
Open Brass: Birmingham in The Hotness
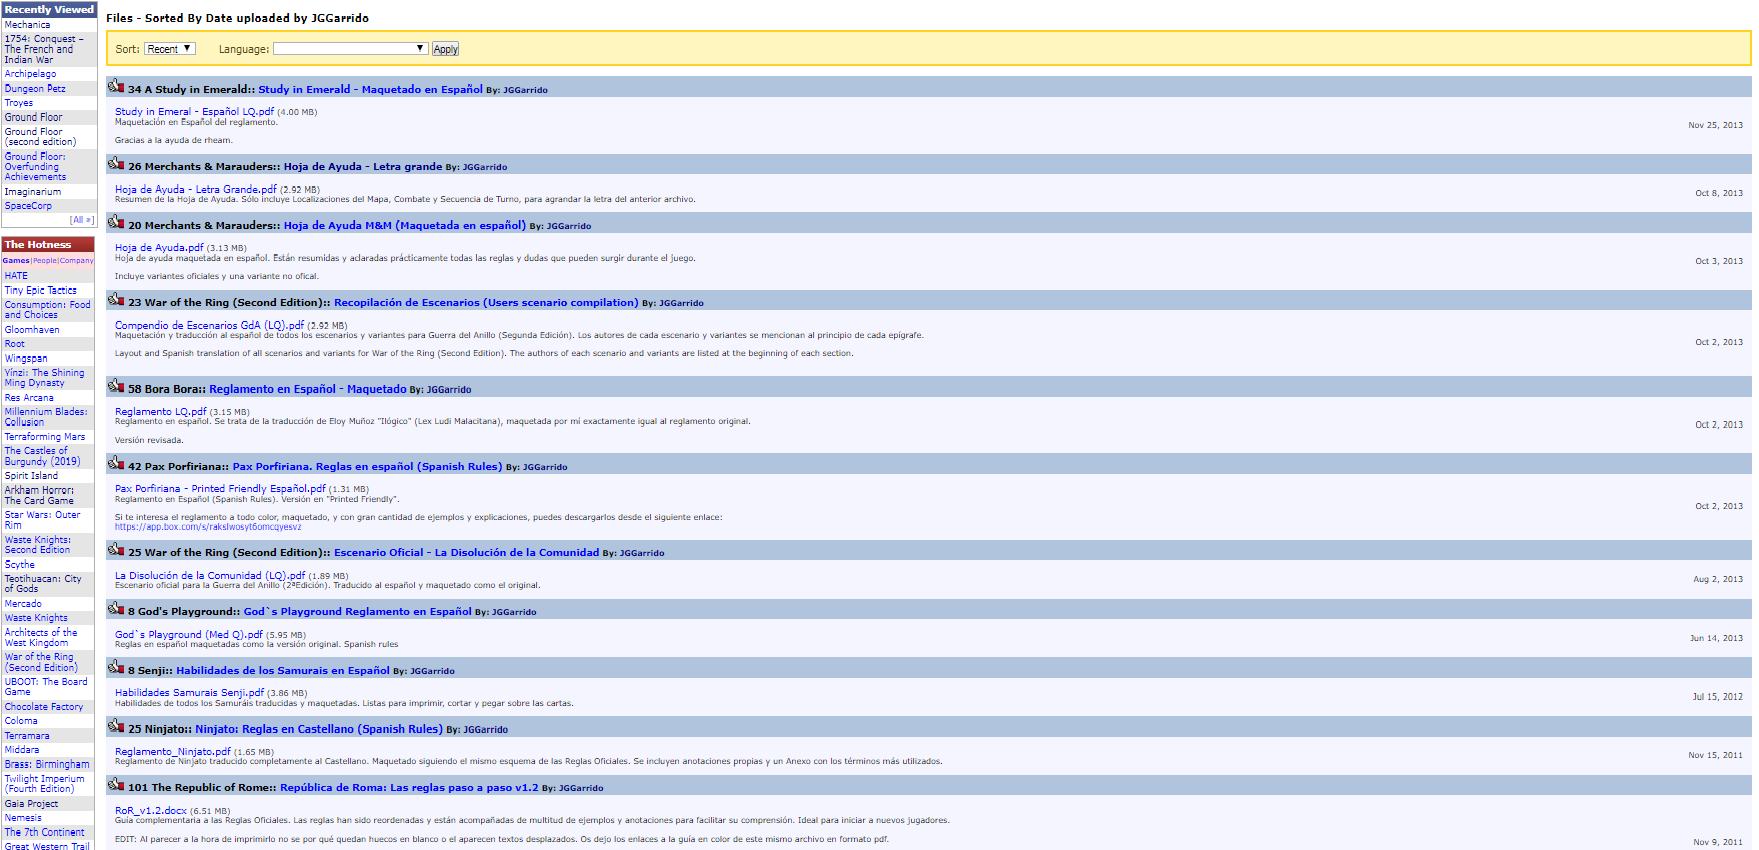(47, 764)
